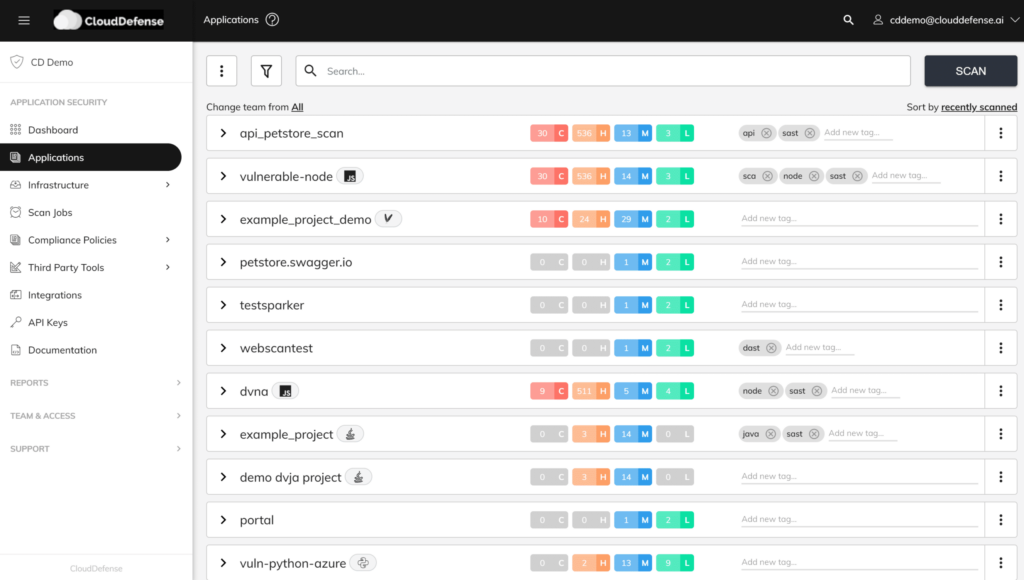Image resolution: width=1024 pixels, height=580 pixels.
Task: Click the V badge icon beside example_project_demo
Action: (x=389, y=219)
